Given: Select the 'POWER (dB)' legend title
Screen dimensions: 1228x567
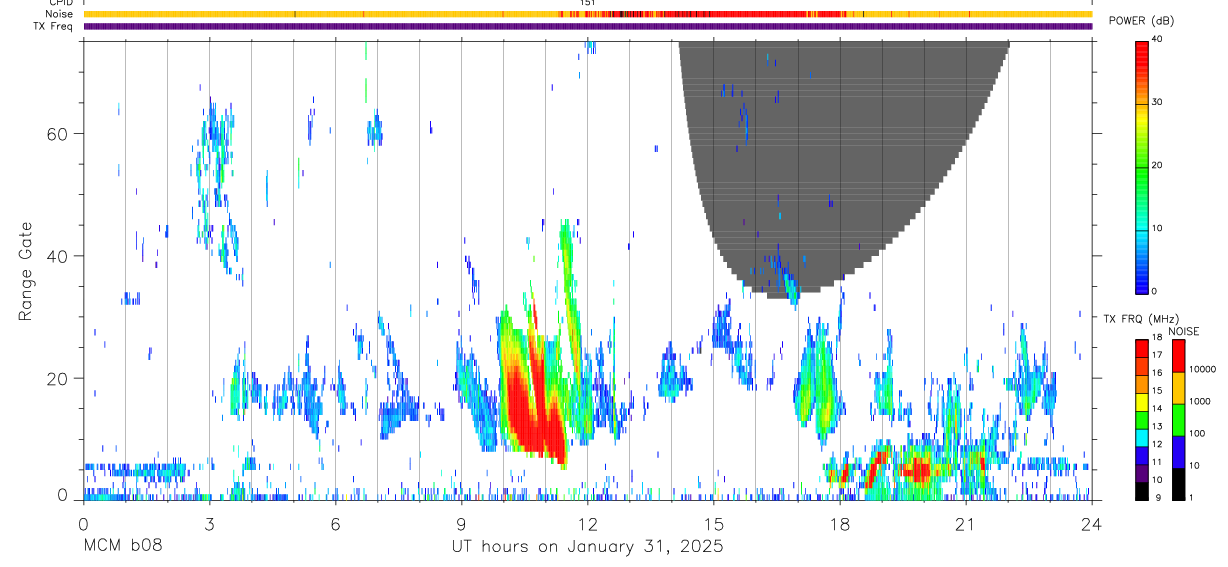Looking at the screenshot, I should (x=1142, y=21).
